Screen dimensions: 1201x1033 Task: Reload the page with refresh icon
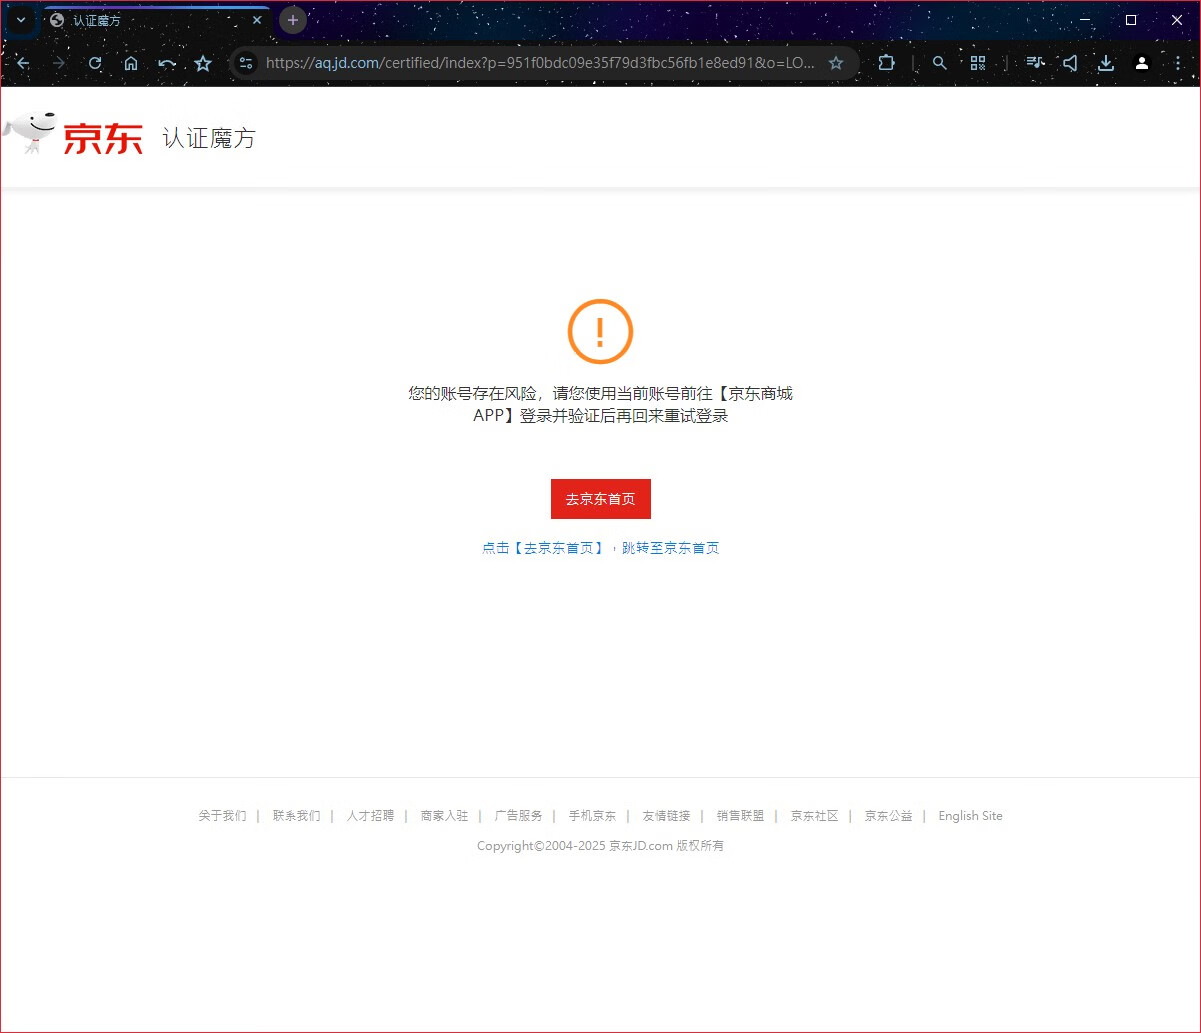(x=95, y=63)
